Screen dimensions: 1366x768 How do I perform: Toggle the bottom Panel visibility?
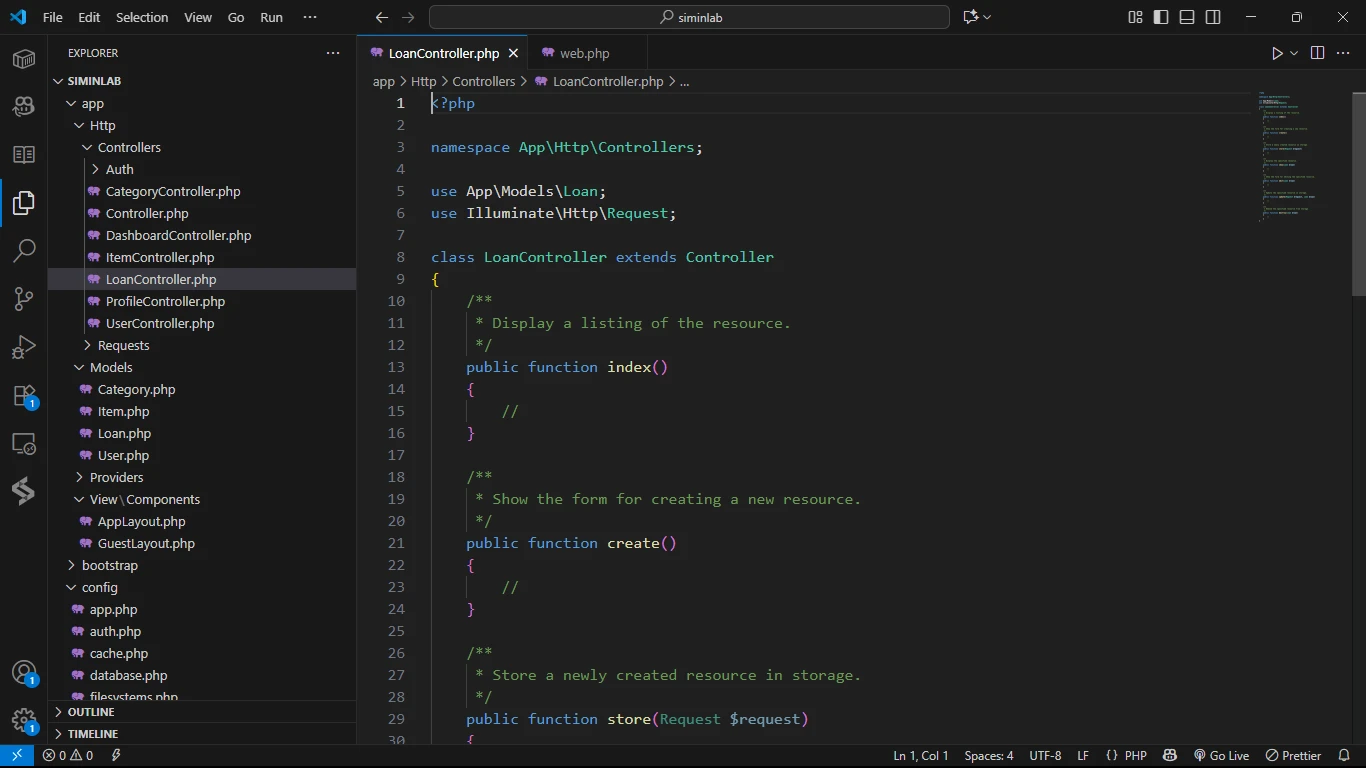1187,17
